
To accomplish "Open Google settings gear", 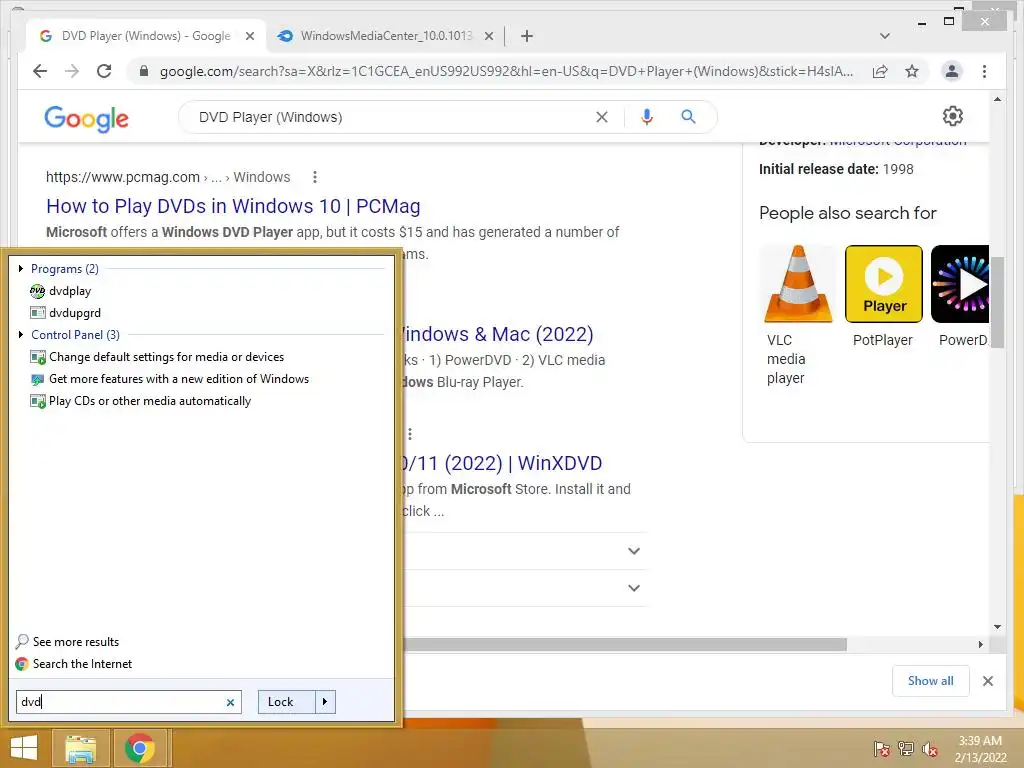I will coord(953,116).
